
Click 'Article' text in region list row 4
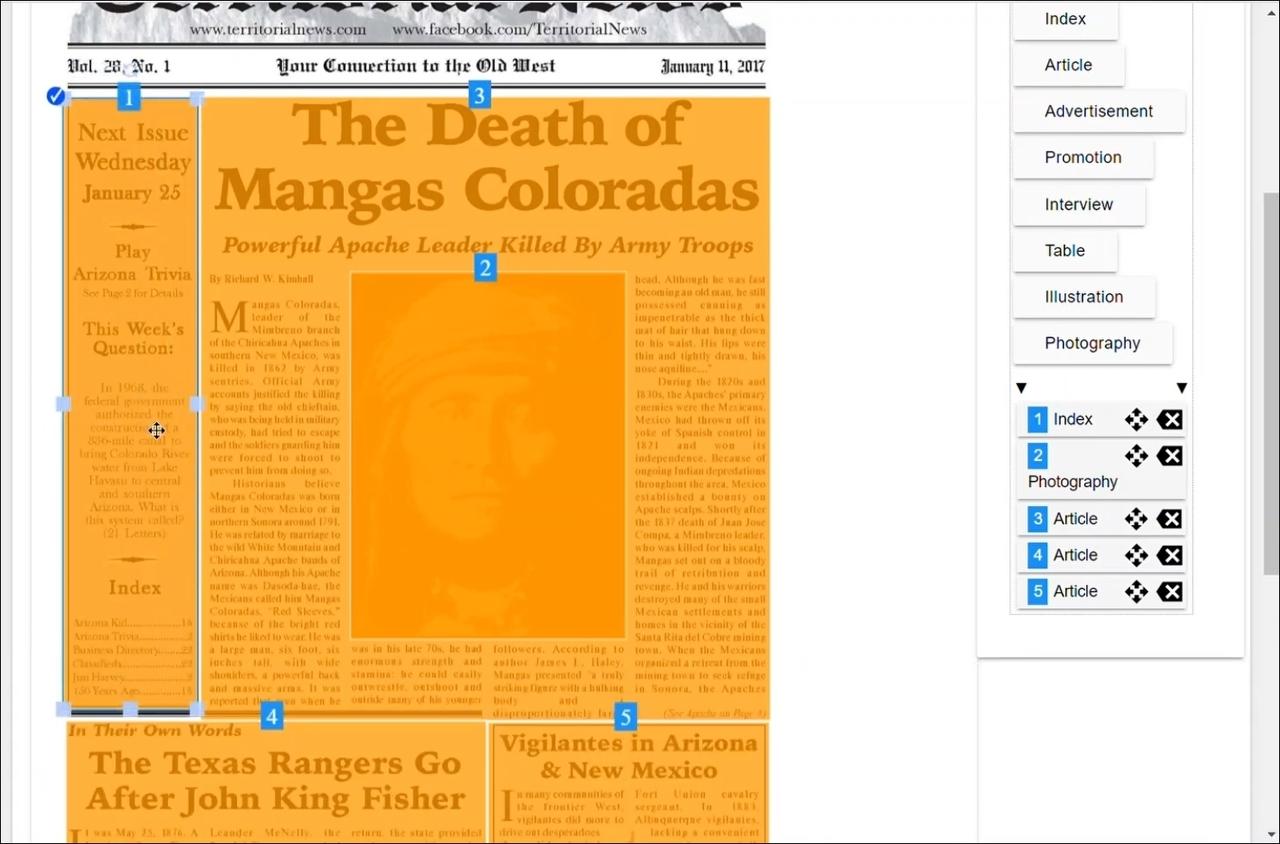(1075, 555)
